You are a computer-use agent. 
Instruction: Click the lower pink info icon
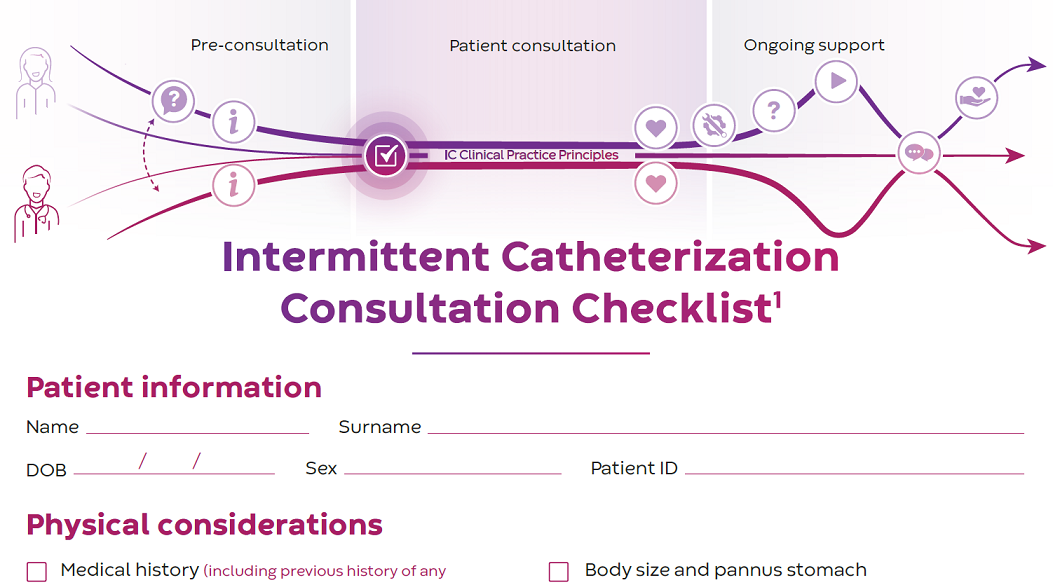tap(233, 184)
